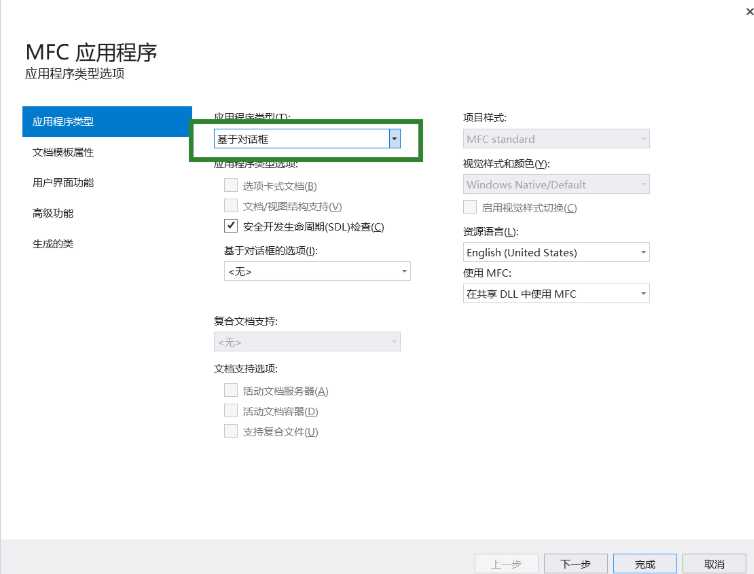
Task: Open the 生成的类 page
Action: click(53, 244)
